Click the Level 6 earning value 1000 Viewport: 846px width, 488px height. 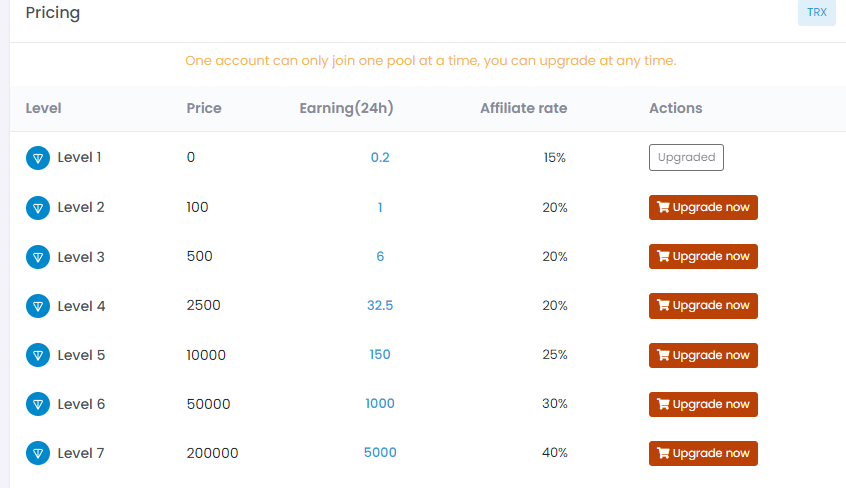pos(380,404)
